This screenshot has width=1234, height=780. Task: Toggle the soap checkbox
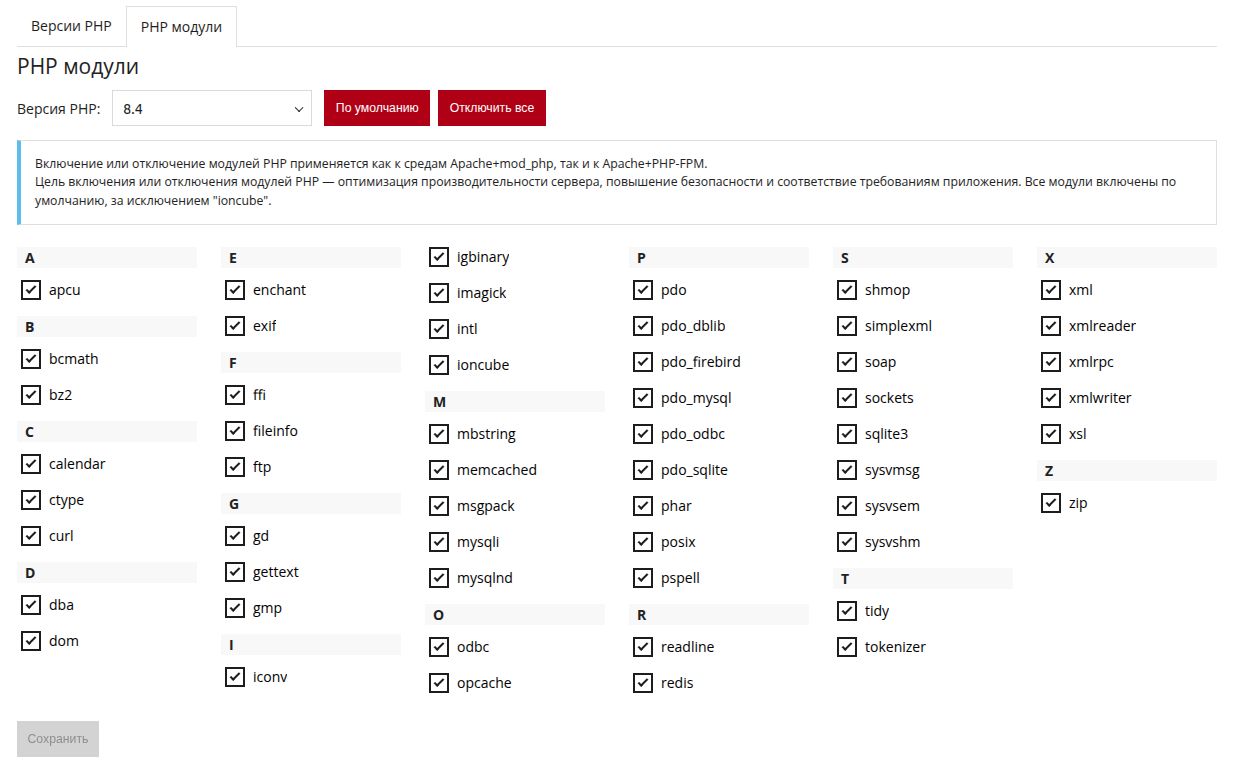(x=847, y=362)
